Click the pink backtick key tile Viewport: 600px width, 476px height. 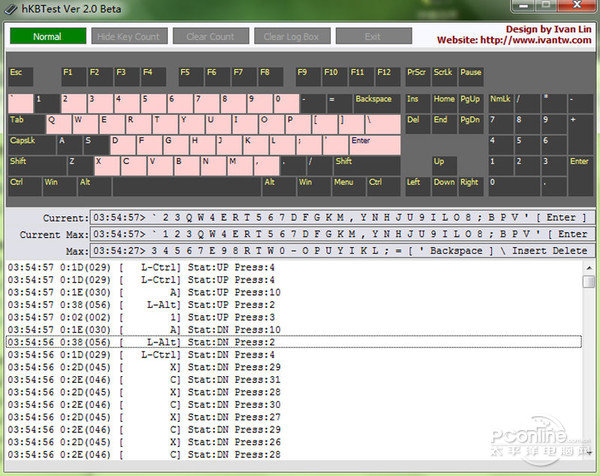click(21, 103)
